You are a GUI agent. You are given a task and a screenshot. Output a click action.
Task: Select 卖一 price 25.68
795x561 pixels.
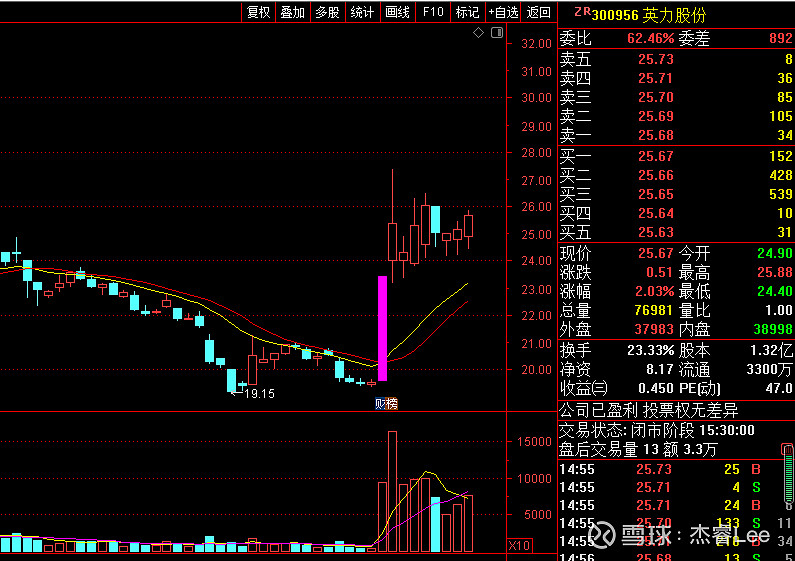(656, 135)
